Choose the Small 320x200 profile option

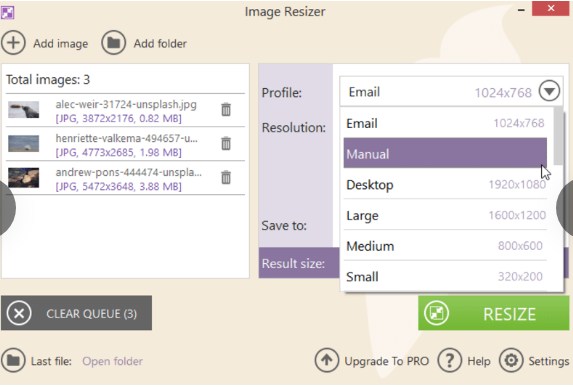(x=445, y=277)
